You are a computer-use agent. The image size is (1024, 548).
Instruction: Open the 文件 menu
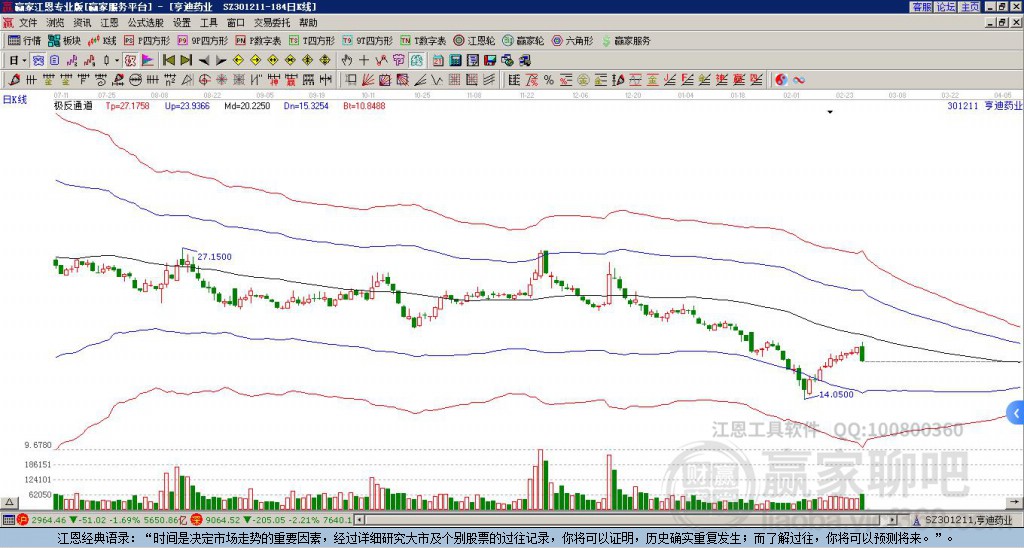click(x=28, y=23)
